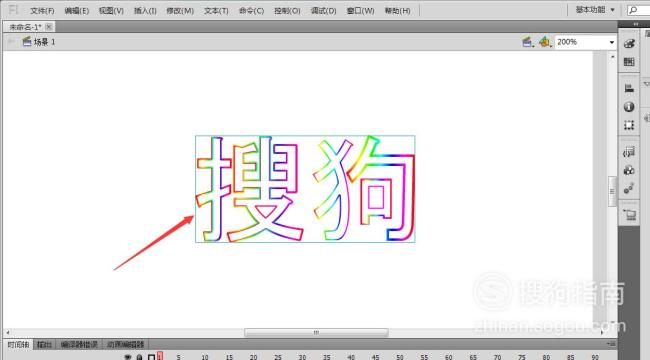Click the Edit Scene clapperboard icon
The width and height of the screenshot is (650, 360).
[527, 41]
